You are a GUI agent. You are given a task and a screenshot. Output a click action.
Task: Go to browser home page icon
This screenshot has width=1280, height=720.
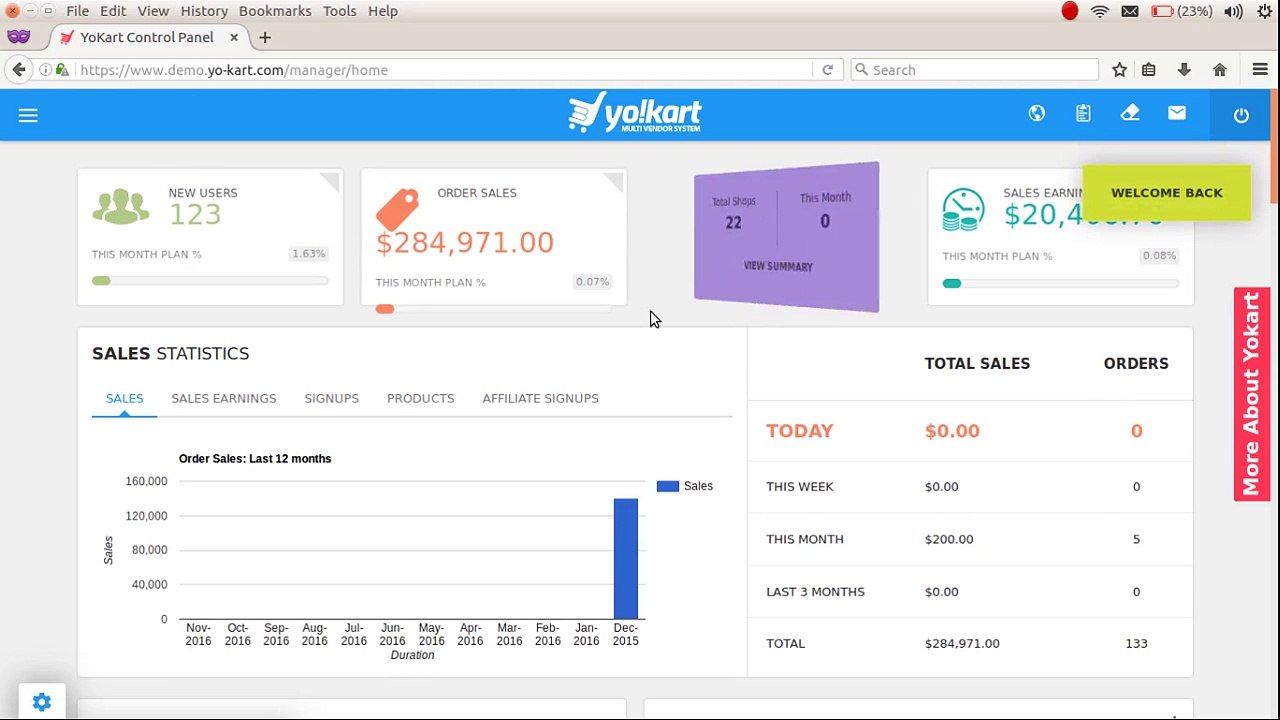(x=1220, y=70)
